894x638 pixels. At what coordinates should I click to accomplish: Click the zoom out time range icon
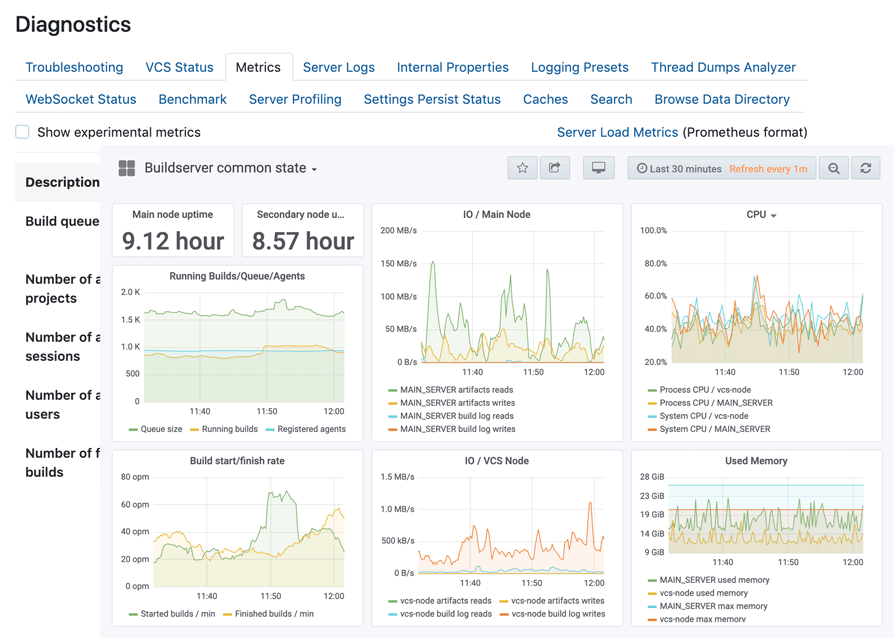[x=834, y=169]
